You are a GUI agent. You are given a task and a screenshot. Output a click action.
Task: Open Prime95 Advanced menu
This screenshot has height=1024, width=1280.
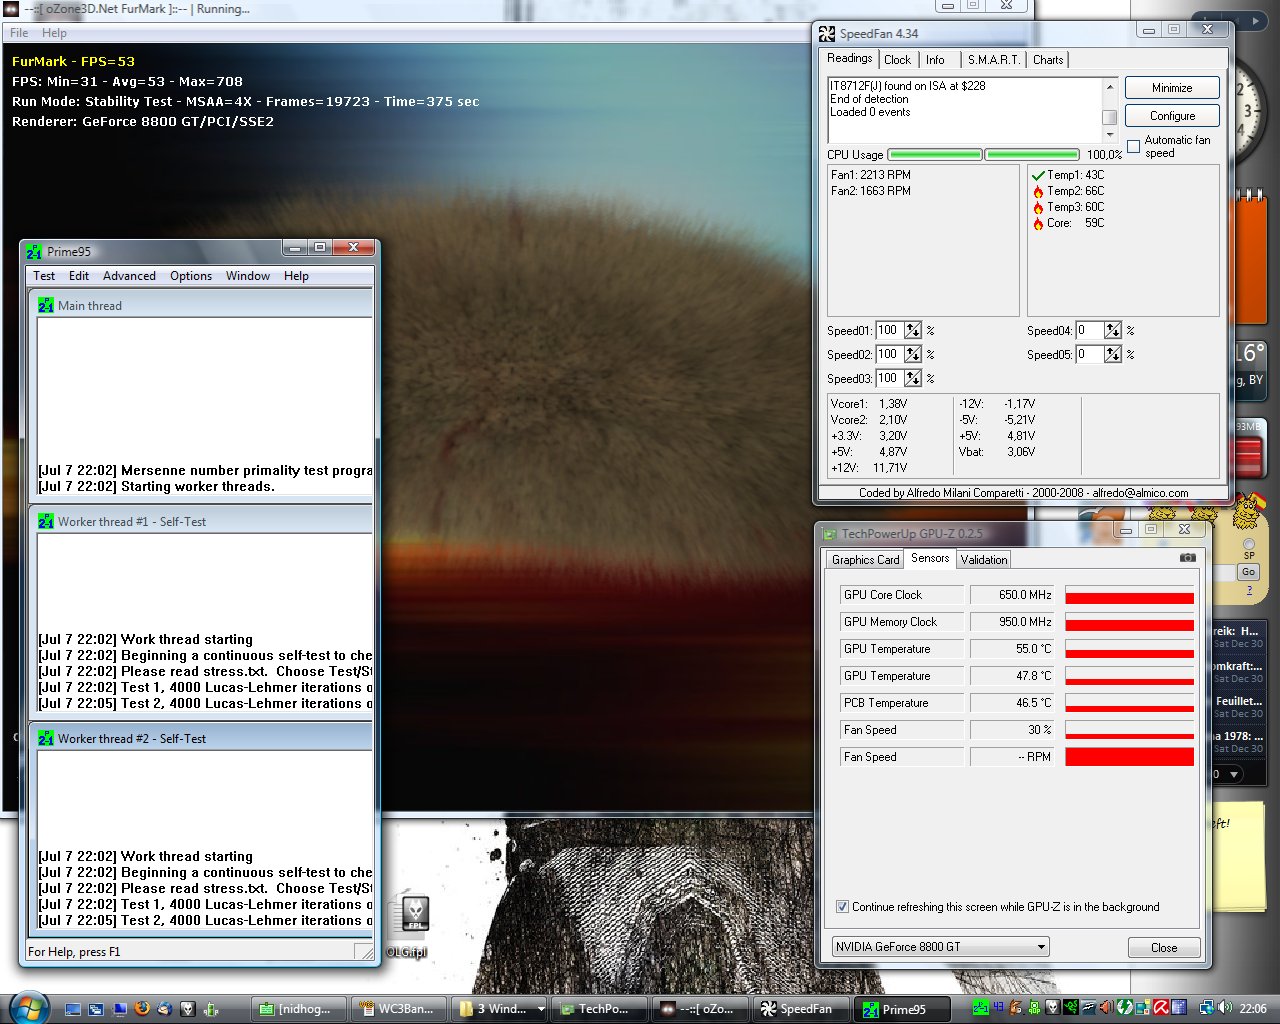pos(129,276)
